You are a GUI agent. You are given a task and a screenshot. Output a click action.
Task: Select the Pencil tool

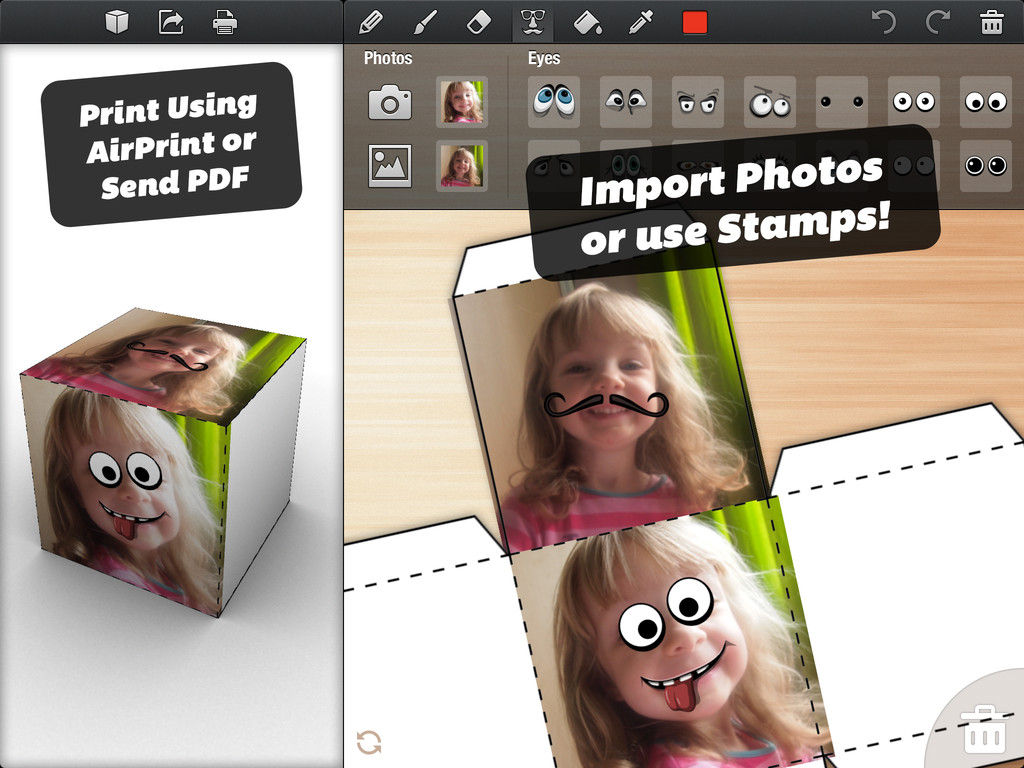pyautogui.click(x=371, y=22)
